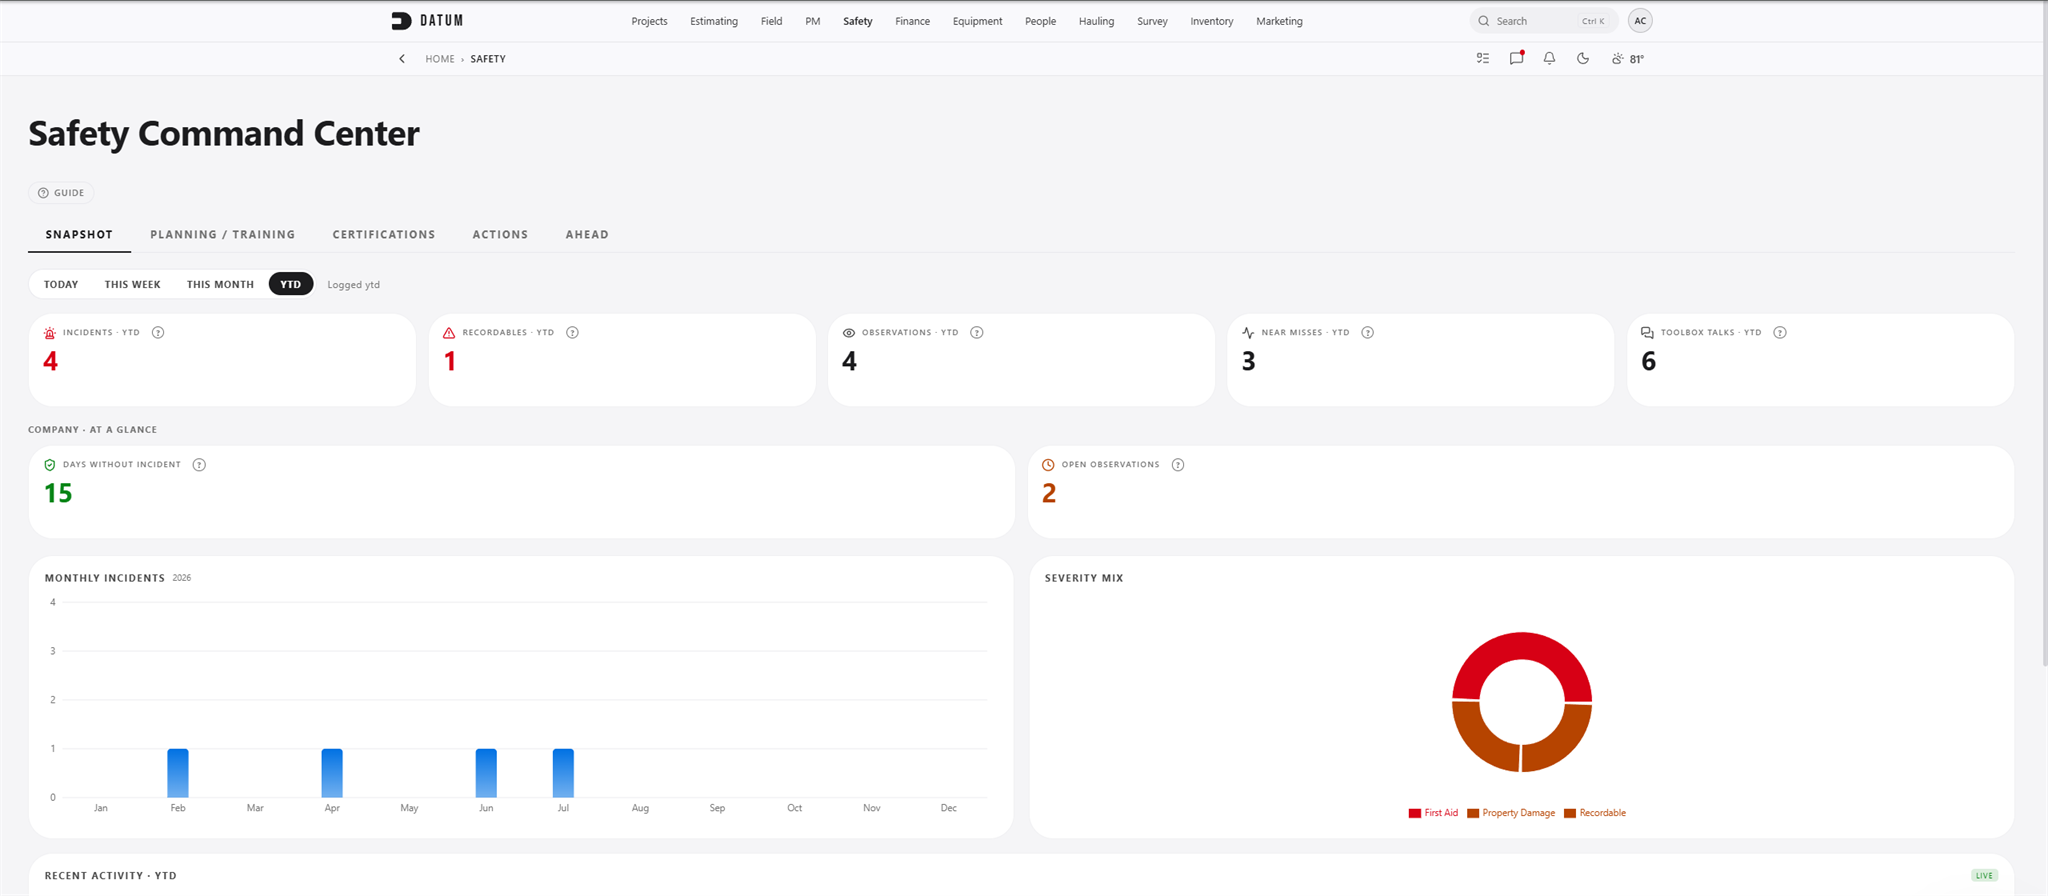Open the Projects menu
2048x896 pixels.
(x=649, y=21)
